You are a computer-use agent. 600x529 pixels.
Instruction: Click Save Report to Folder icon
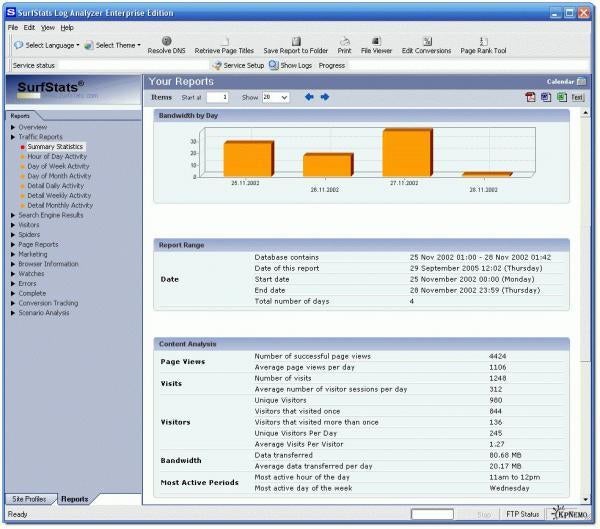pos(296,41)
